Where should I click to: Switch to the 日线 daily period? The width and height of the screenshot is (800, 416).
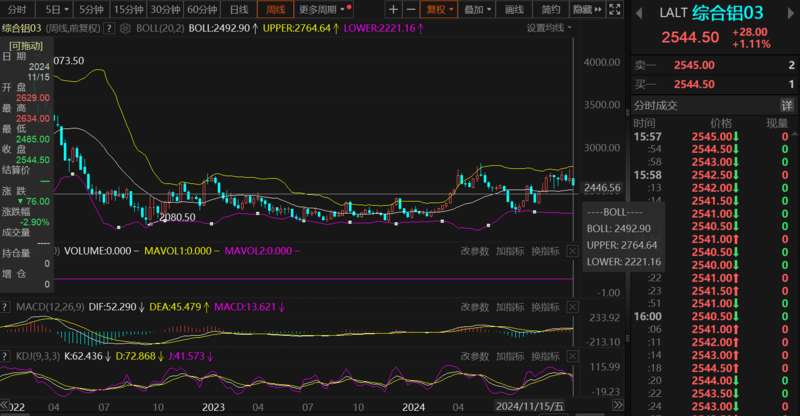239,9
